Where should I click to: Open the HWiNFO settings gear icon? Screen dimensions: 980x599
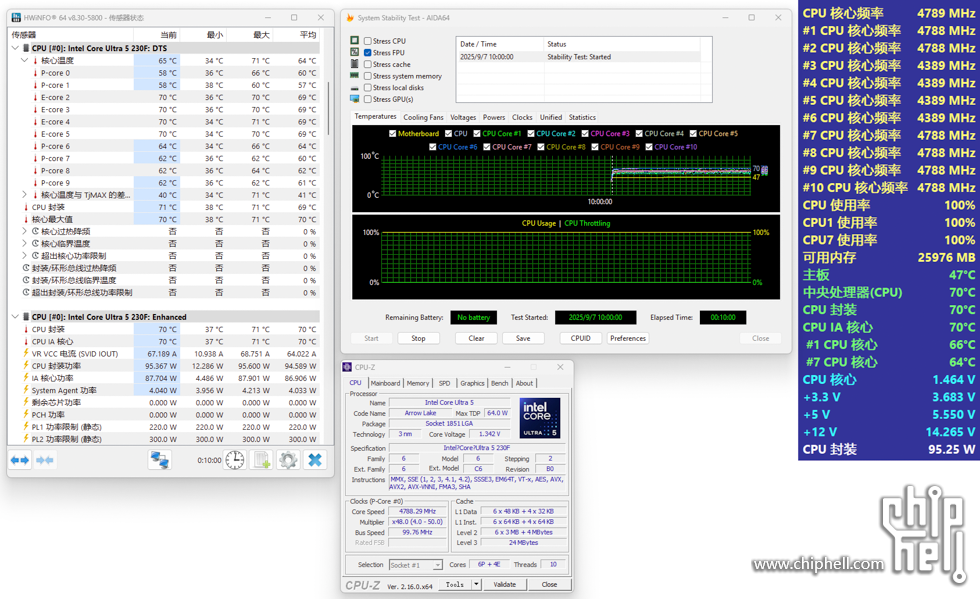288,460
